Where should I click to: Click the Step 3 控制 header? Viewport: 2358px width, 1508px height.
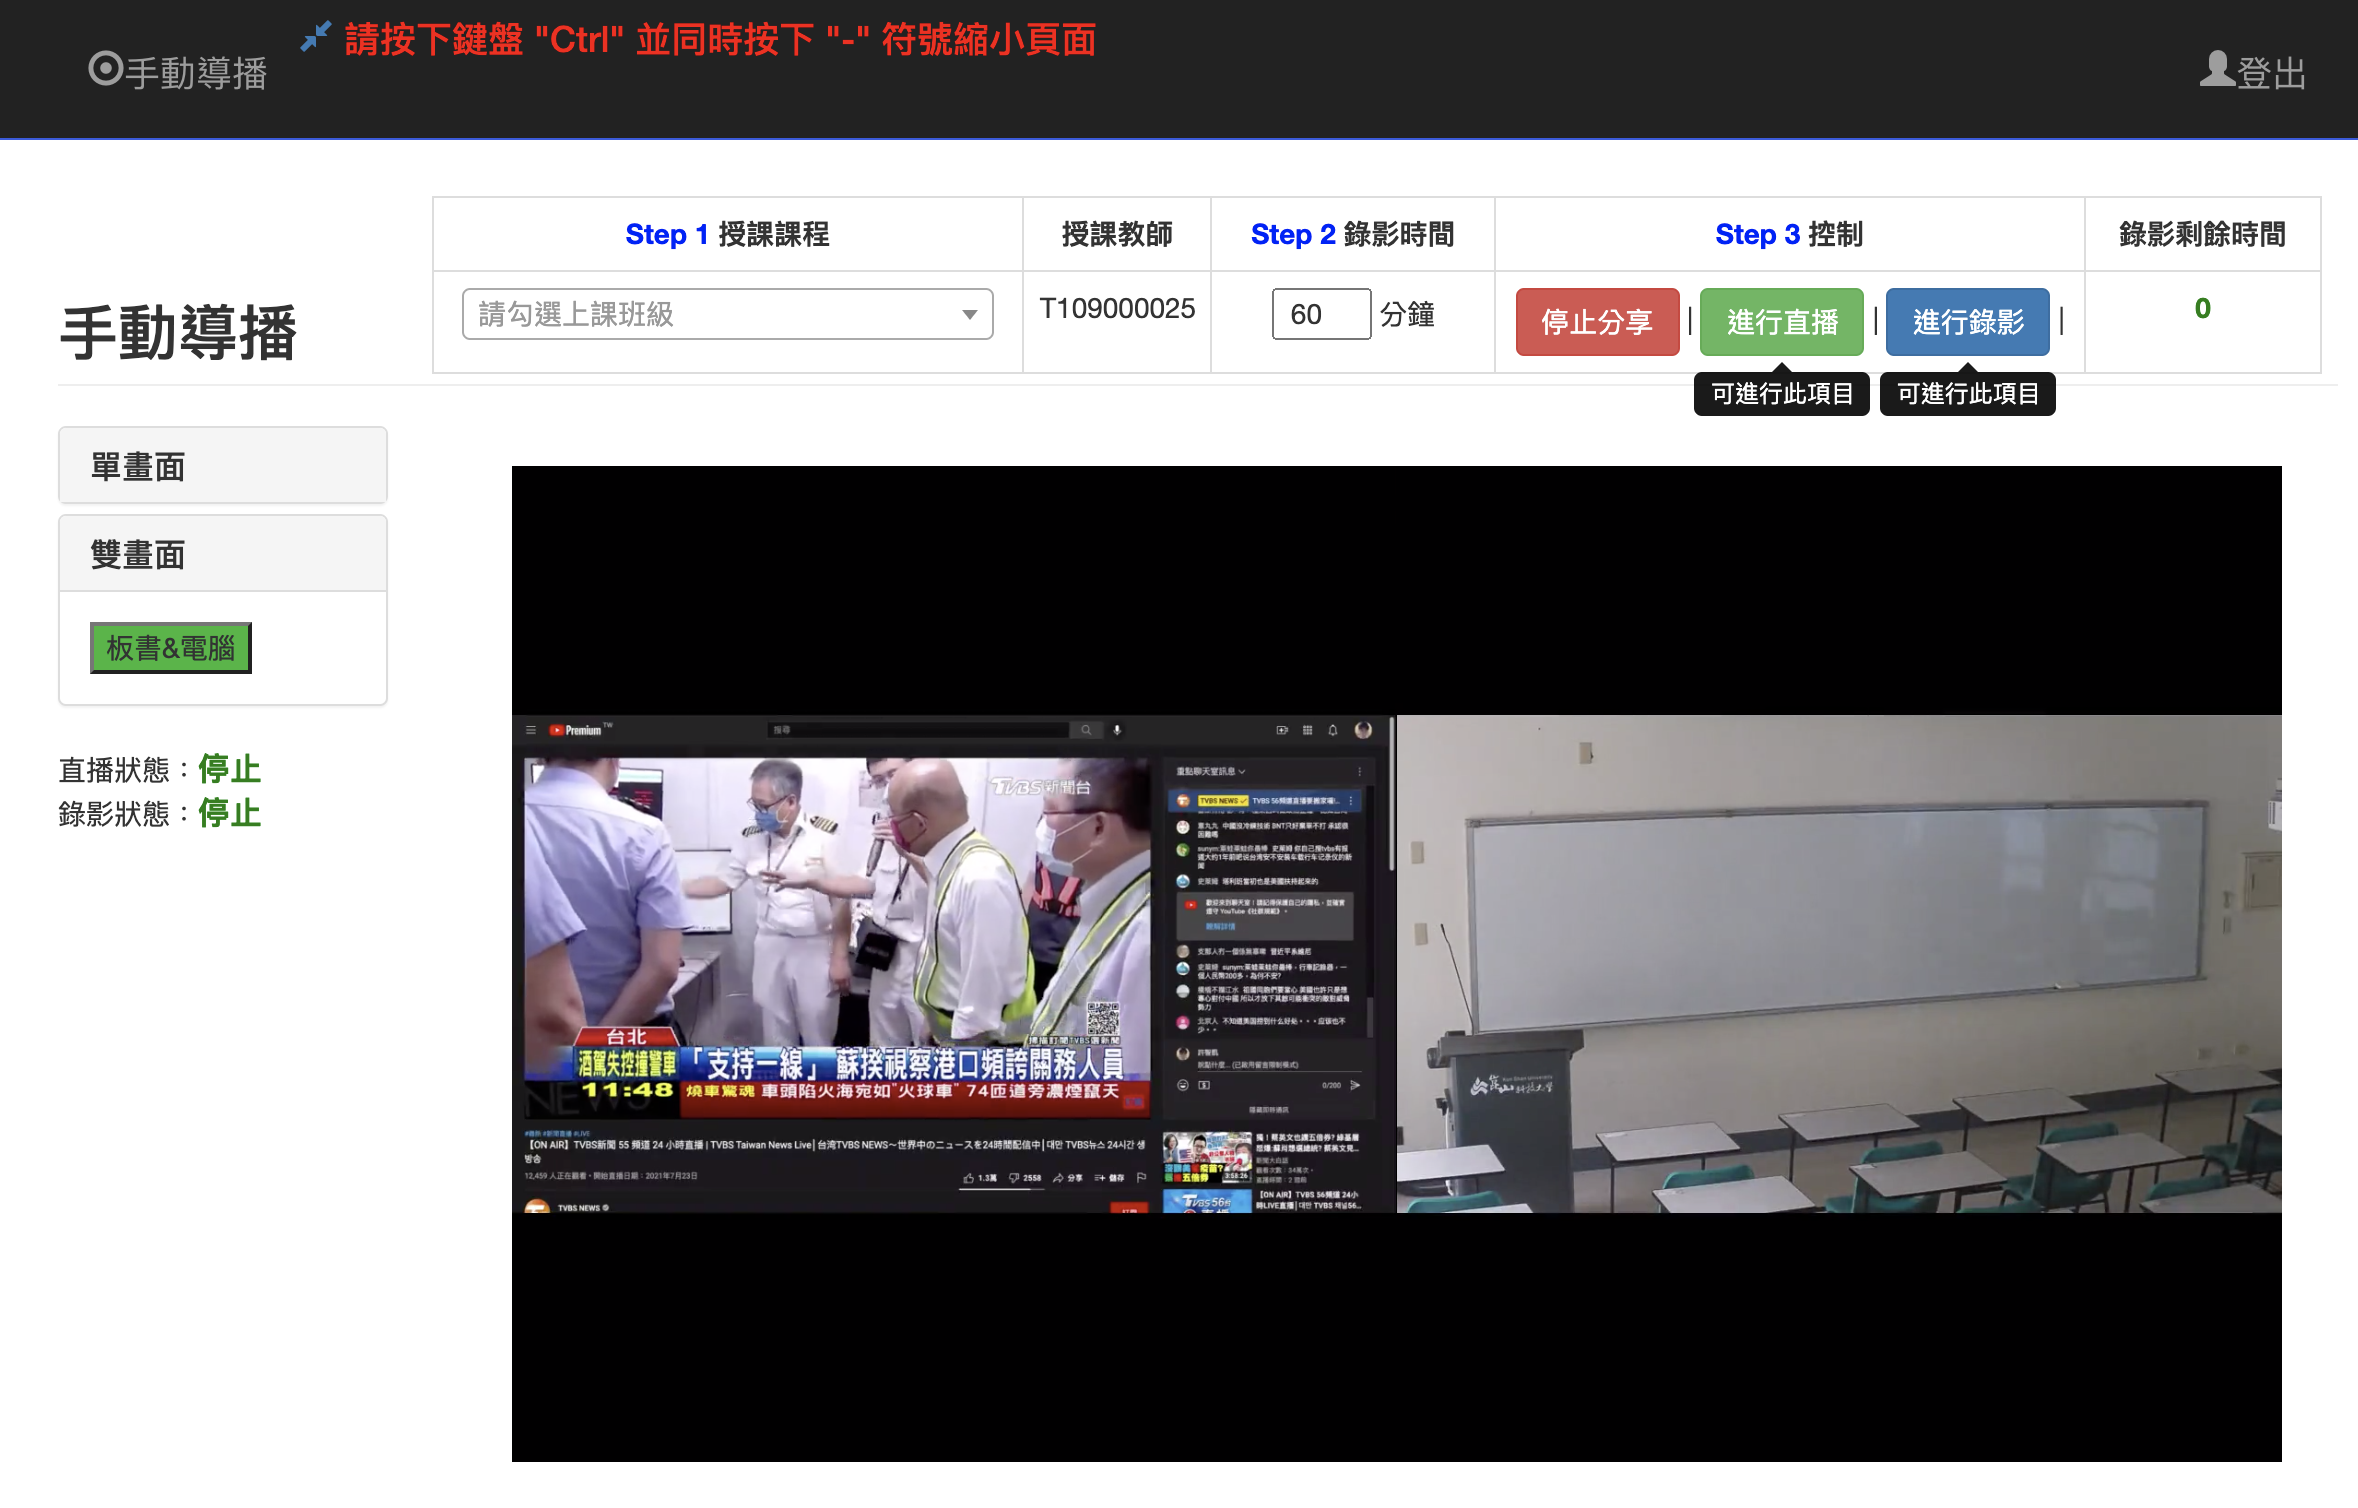[x=1789, y=234]
